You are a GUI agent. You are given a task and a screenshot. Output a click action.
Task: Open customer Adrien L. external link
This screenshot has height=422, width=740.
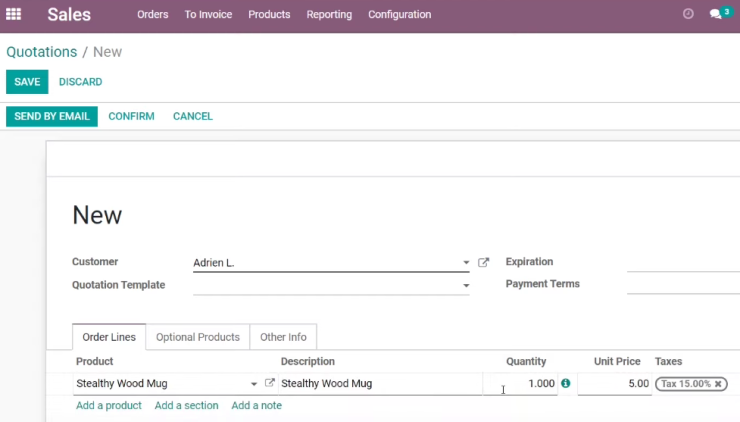pos(483,262)
